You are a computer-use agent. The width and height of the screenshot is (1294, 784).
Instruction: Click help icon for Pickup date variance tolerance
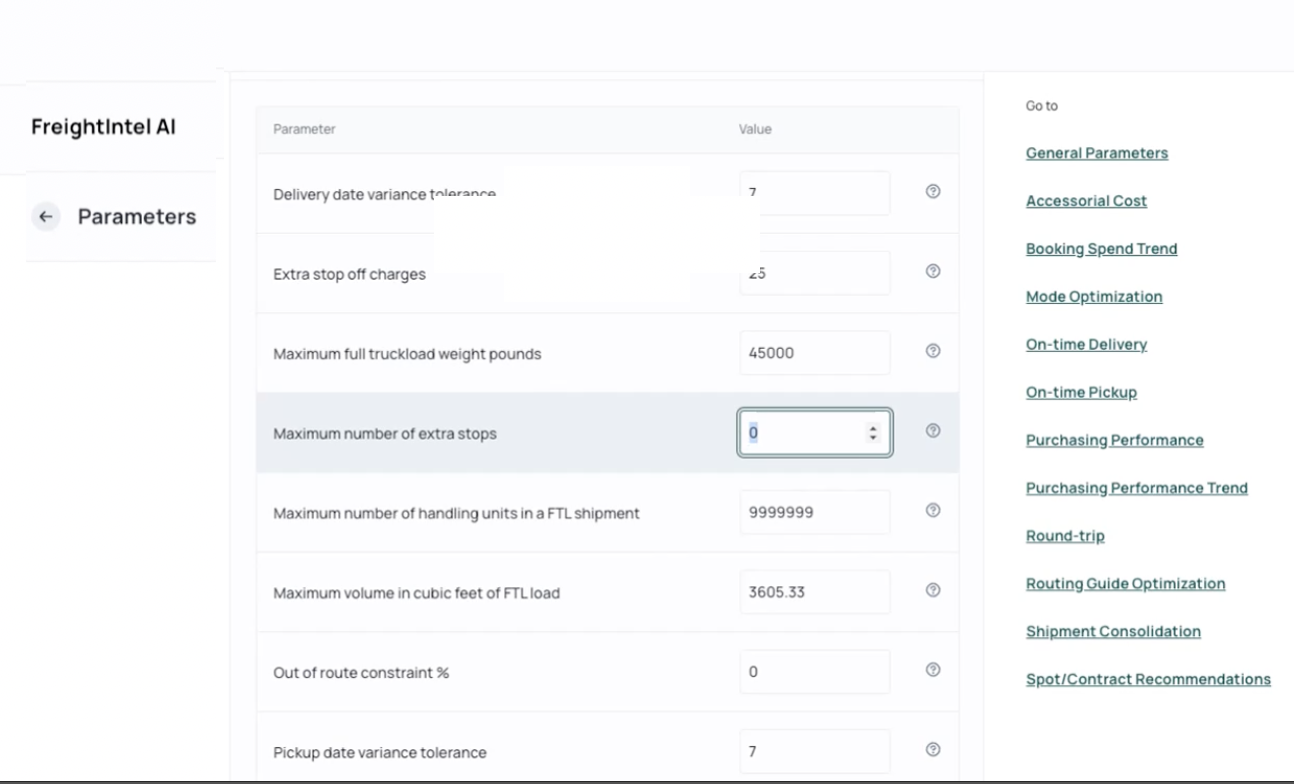coord(933,750)
